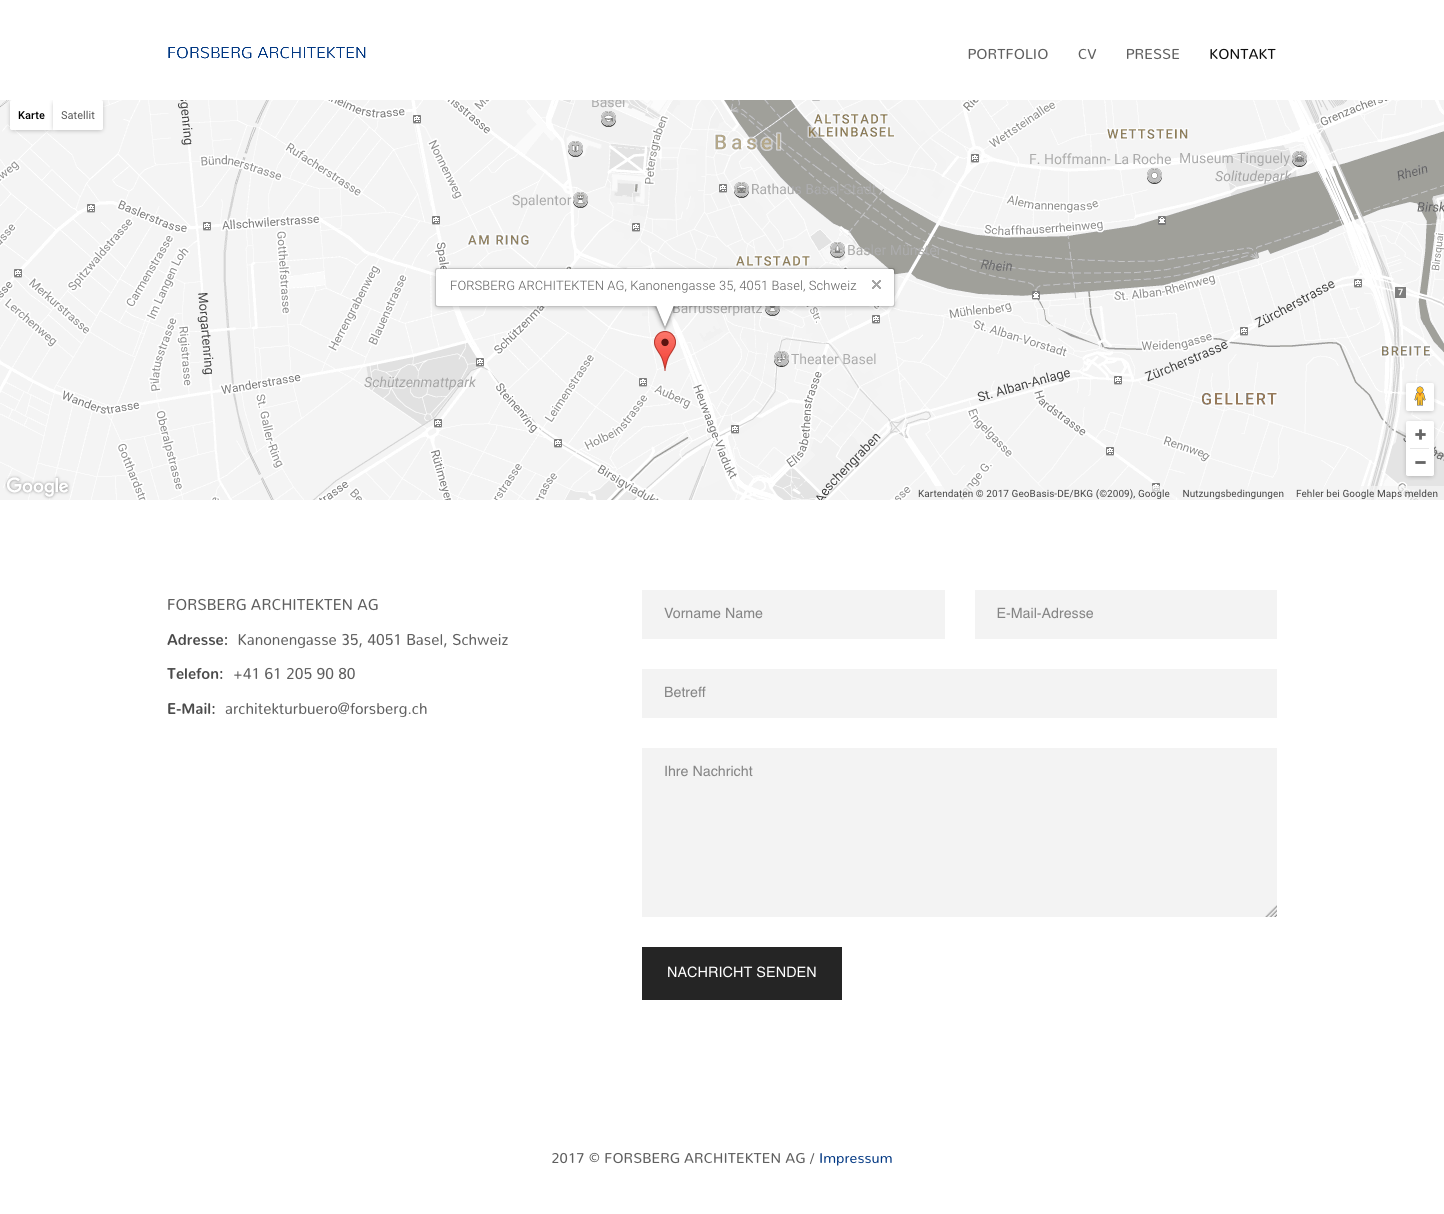The height and width of the screenshot is (1214, 1444).
Task: Zoom out on the map
Action: (x=1420, y=462)
